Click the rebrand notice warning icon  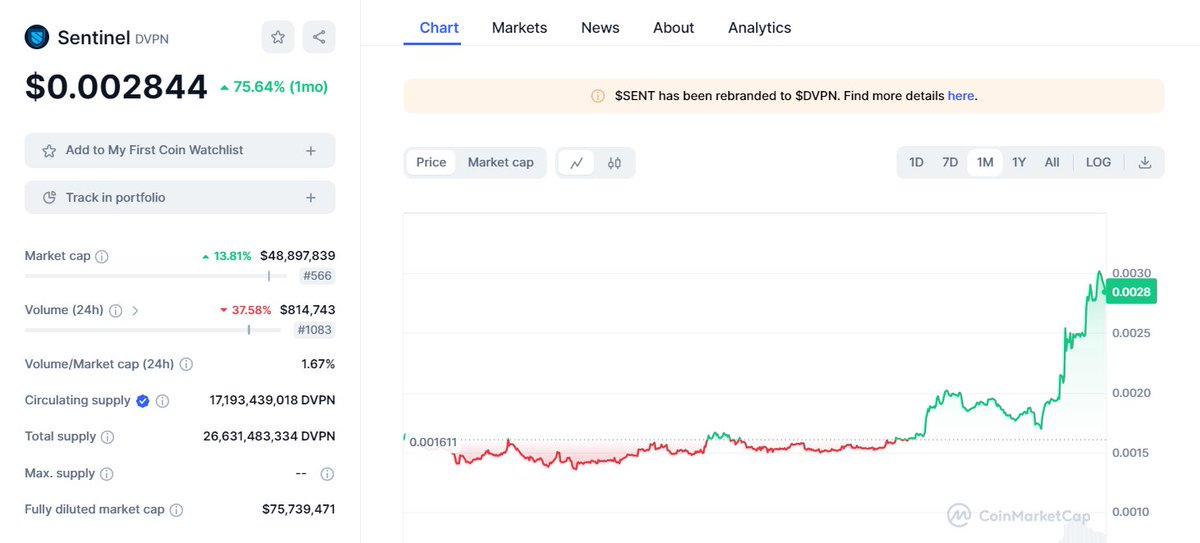tap(598, 96)
